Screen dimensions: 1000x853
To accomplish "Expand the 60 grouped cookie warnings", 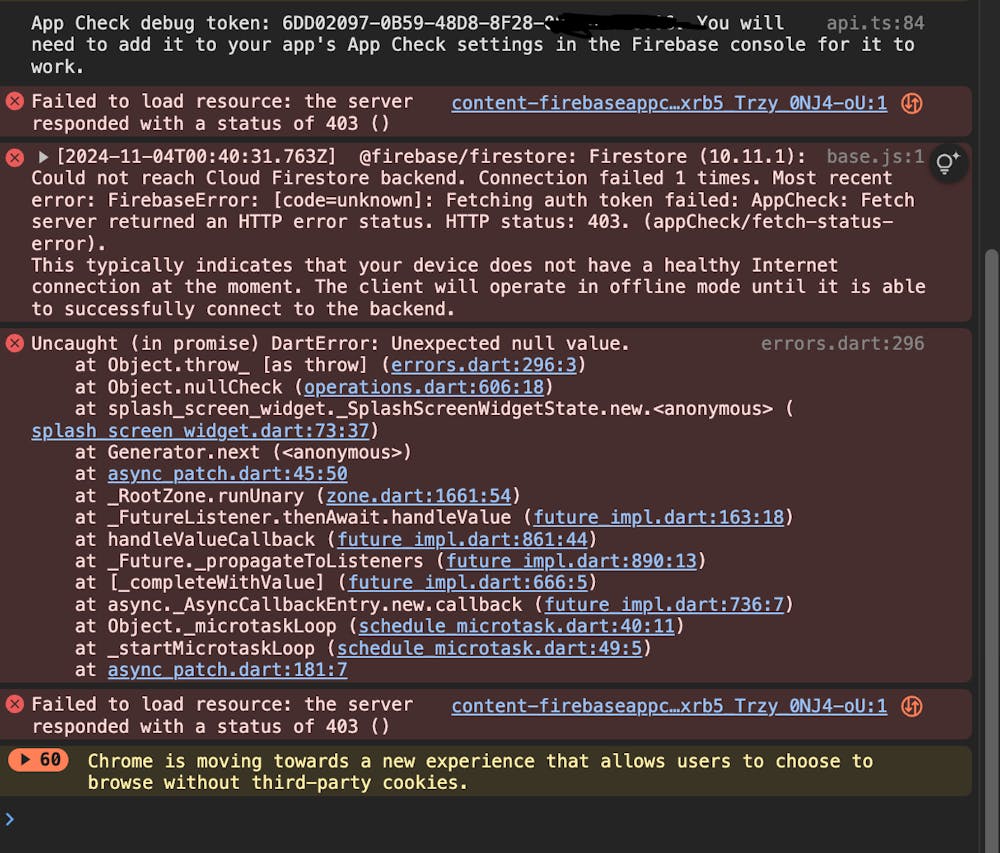I will (38, 759).
